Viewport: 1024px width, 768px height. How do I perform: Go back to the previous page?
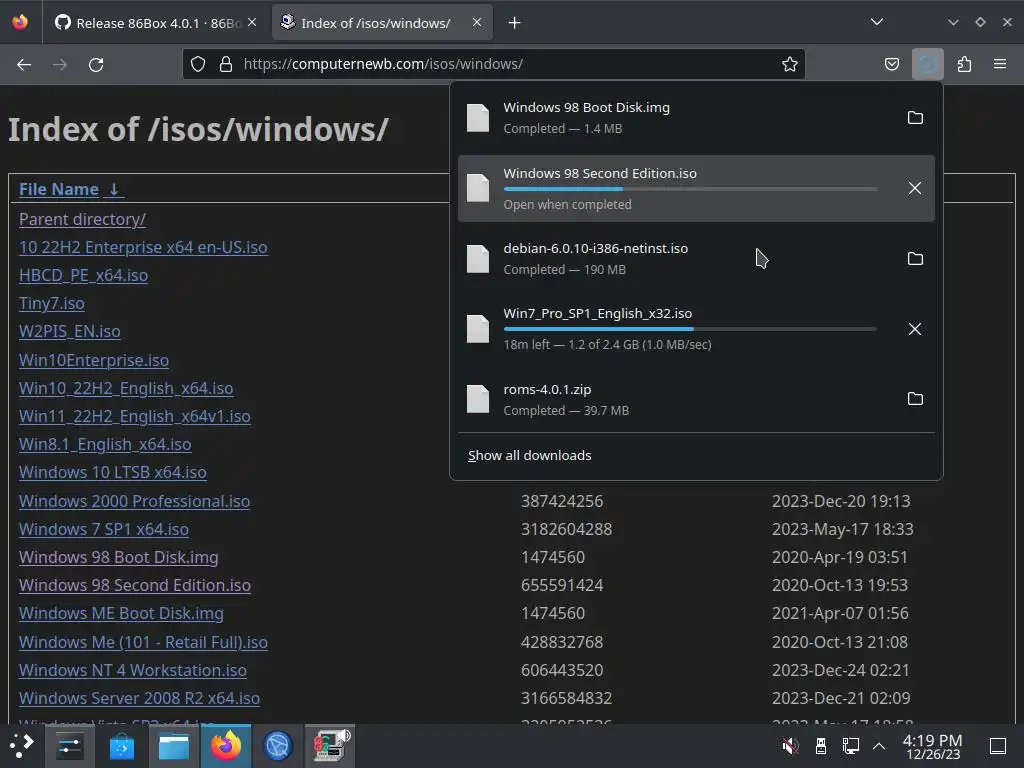(24, 64)
